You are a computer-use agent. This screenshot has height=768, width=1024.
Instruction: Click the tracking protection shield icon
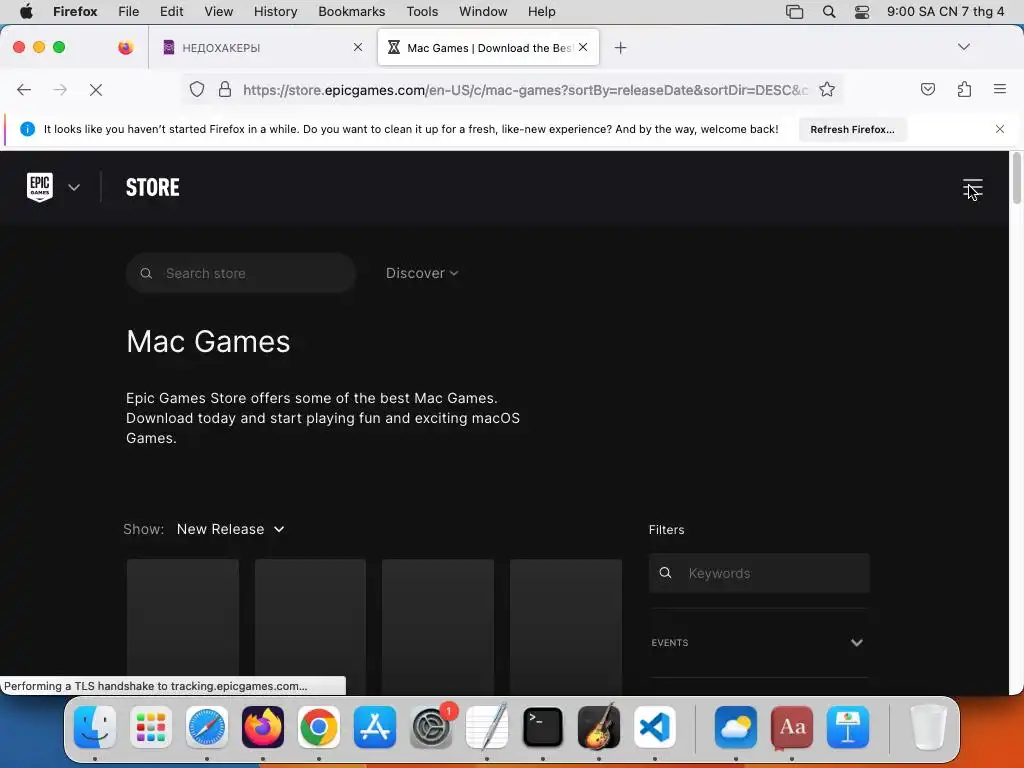[x=197, y=89]
